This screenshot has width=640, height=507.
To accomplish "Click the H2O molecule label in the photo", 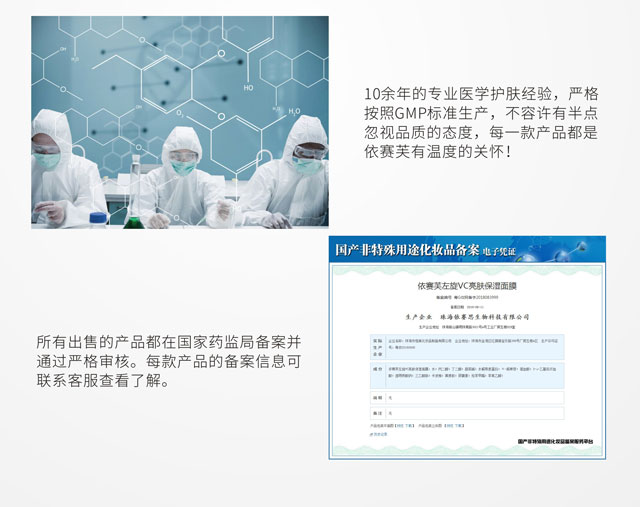I will pos(294,112).
